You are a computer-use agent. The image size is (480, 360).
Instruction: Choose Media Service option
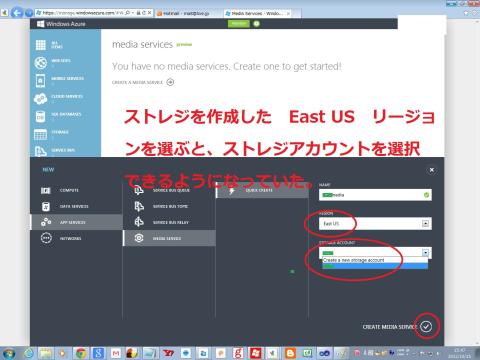point(169,238)
